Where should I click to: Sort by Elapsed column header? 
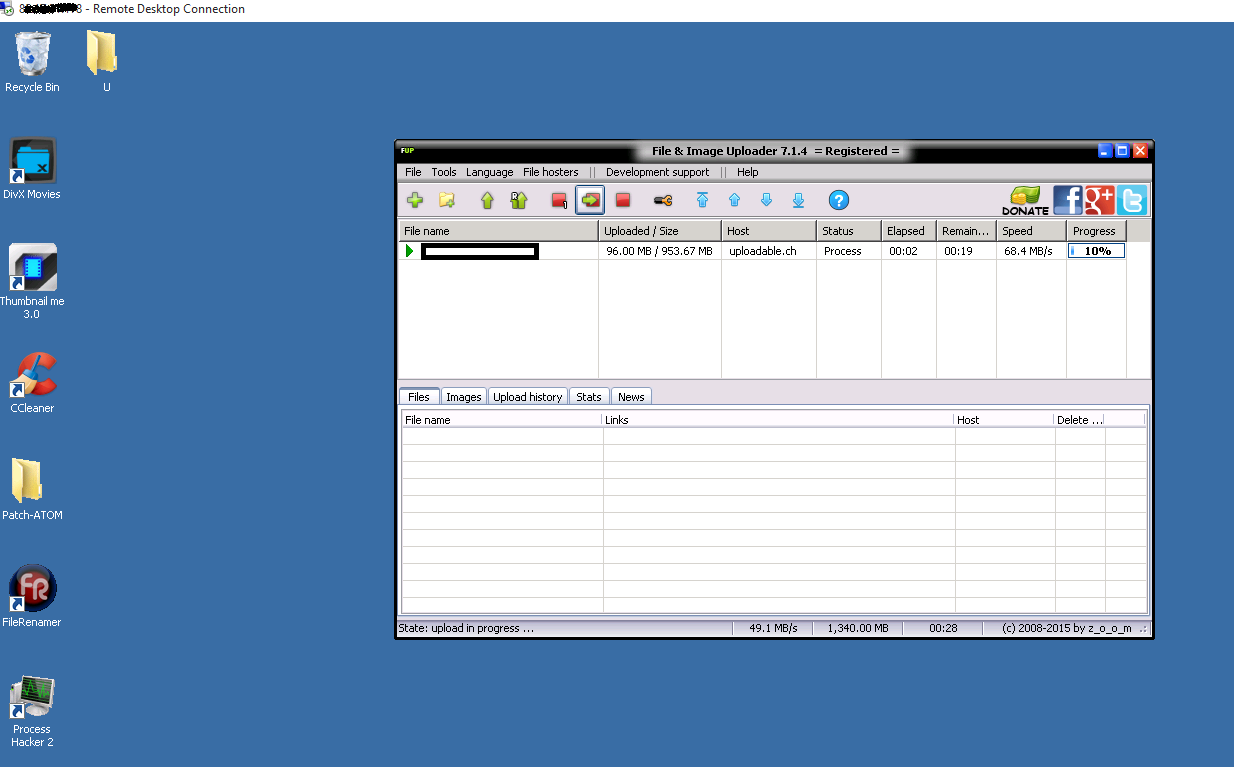click(909, 231)
